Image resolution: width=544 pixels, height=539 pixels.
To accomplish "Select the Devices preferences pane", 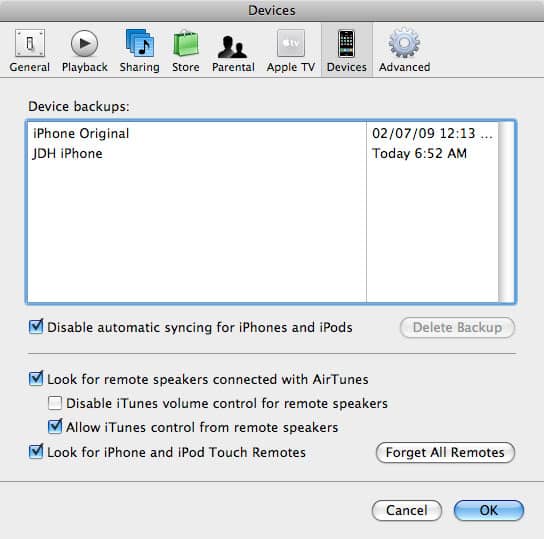I will (x=347, y=51).
